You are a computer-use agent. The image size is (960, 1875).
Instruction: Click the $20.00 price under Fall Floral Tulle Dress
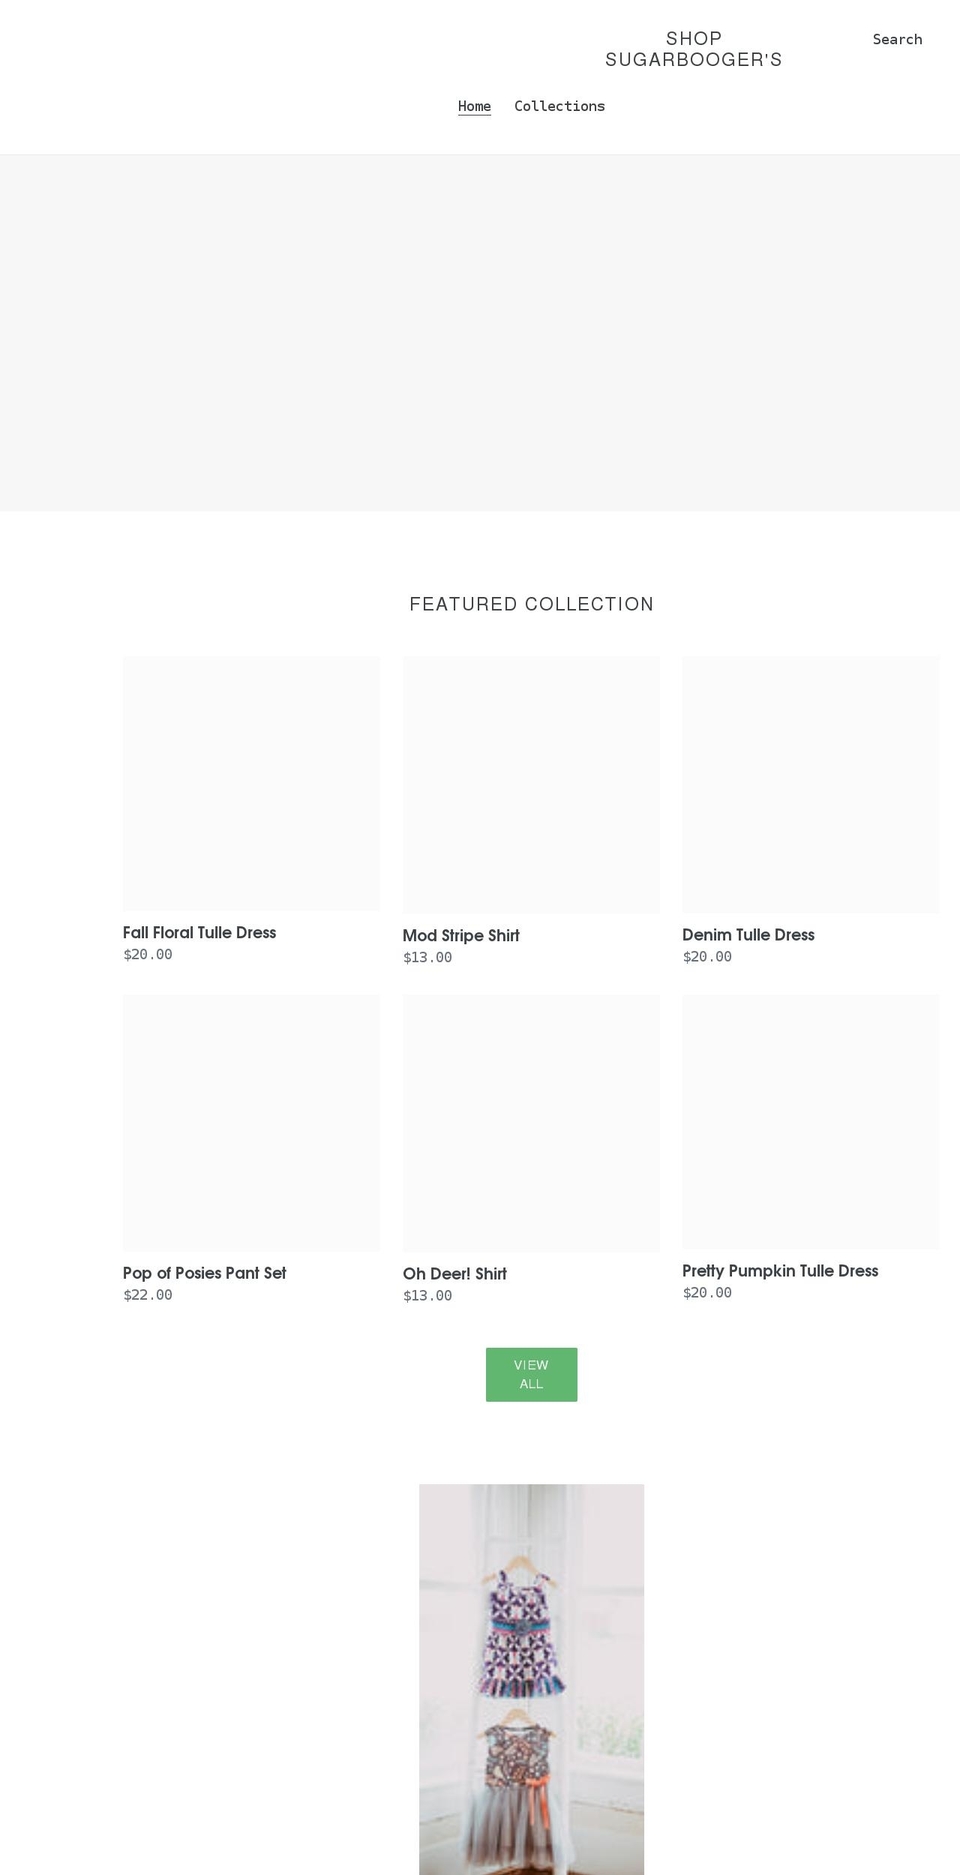[148, 954]
